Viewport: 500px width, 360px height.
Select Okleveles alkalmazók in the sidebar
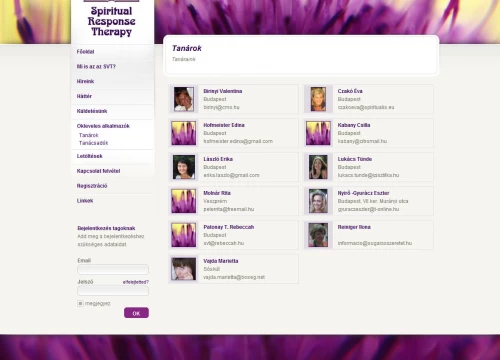[103, 126]
